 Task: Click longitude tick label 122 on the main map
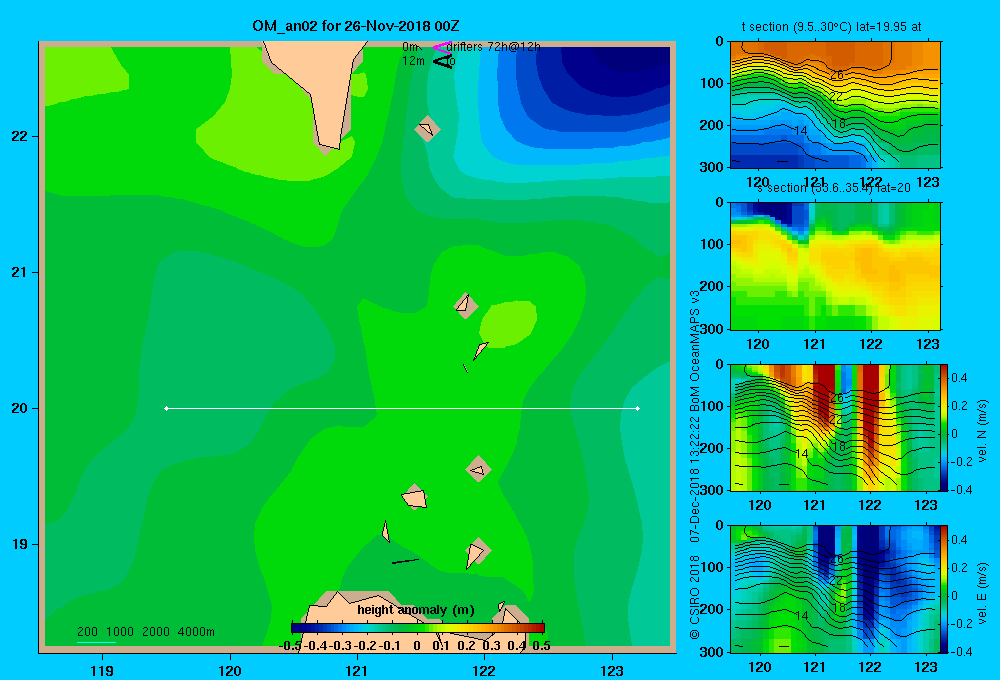tap(484, 670)
